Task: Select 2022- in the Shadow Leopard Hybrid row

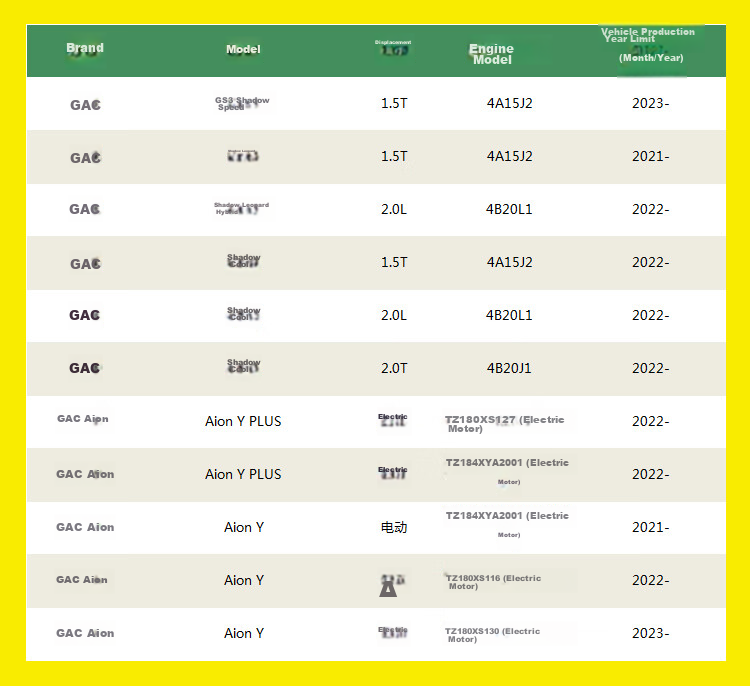Action: [x=651, y=210]
